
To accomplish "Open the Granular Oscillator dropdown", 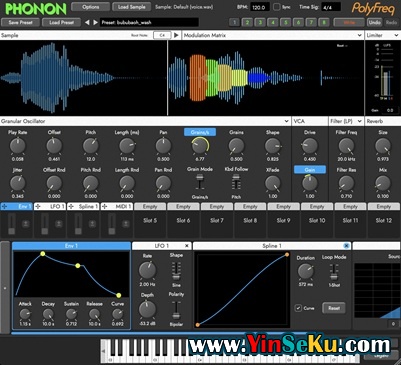I will 286,121.
